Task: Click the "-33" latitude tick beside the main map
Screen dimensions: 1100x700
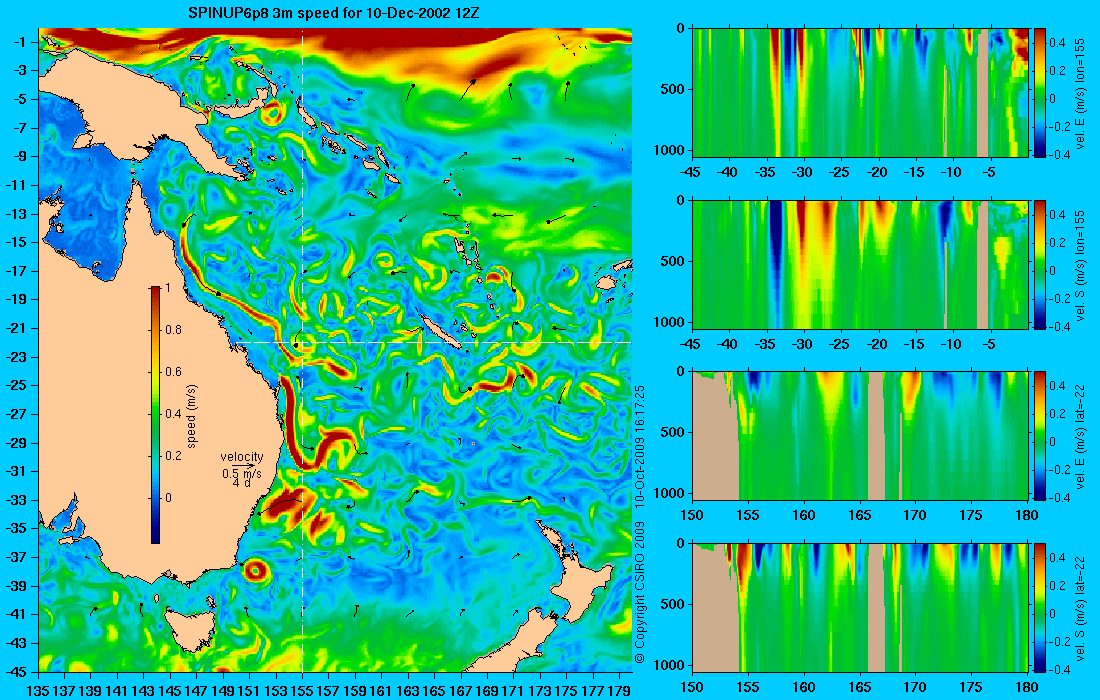Action: (18, 500)
